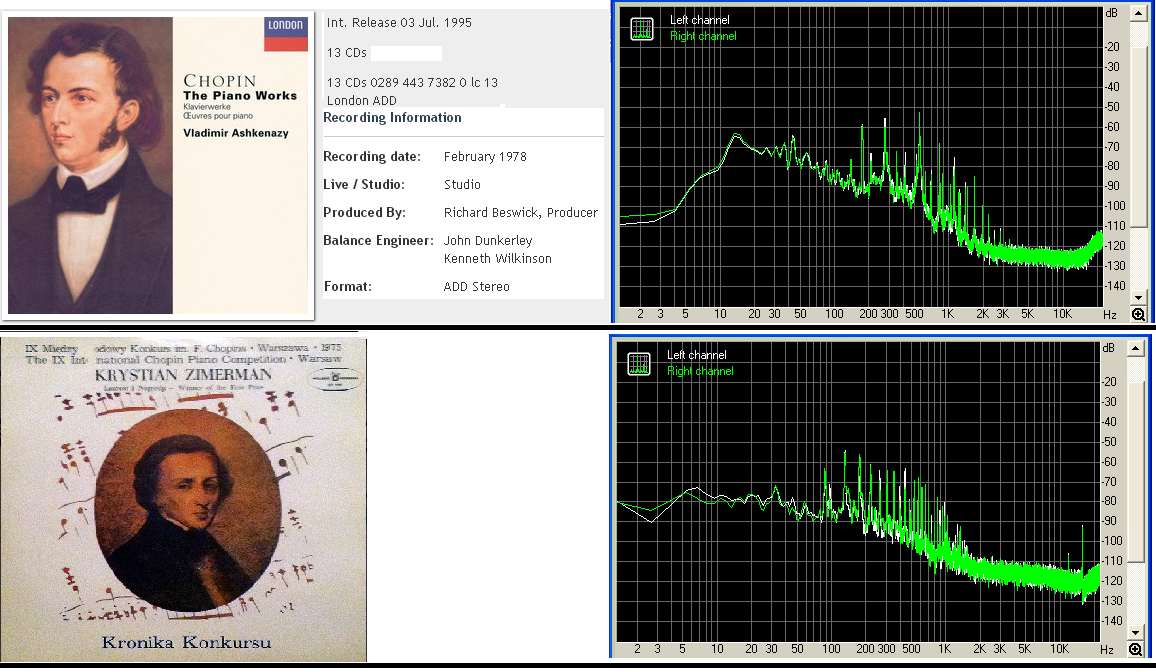Click the "Int. Release 03 Jul. 1995" text

pyautogui.click(x=399, y=23)
